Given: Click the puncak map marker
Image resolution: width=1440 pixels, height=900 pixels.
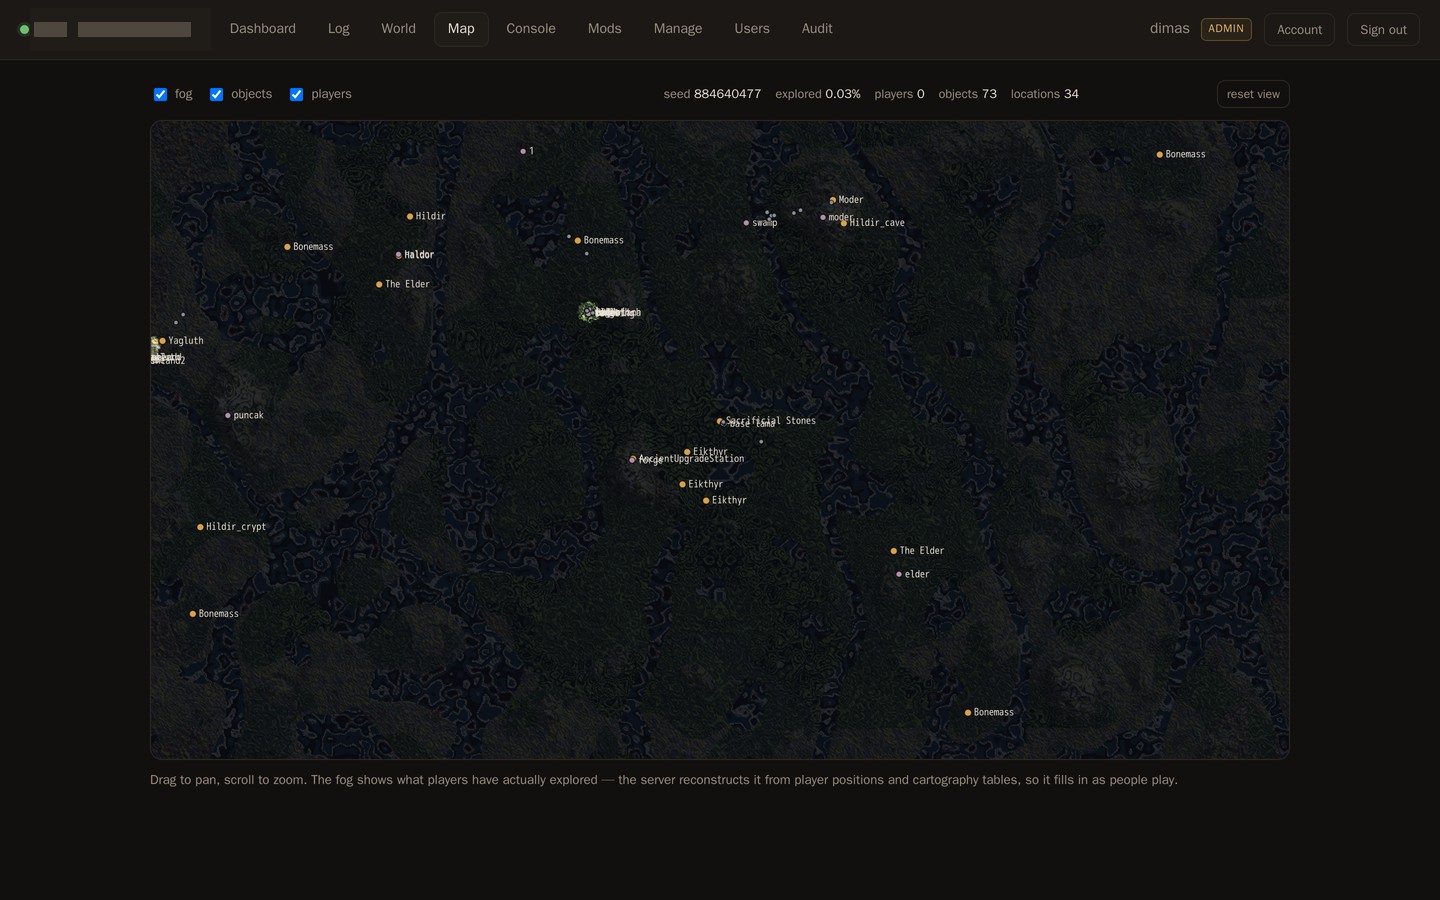Looking at the screenshot, I should pos(228,415).
